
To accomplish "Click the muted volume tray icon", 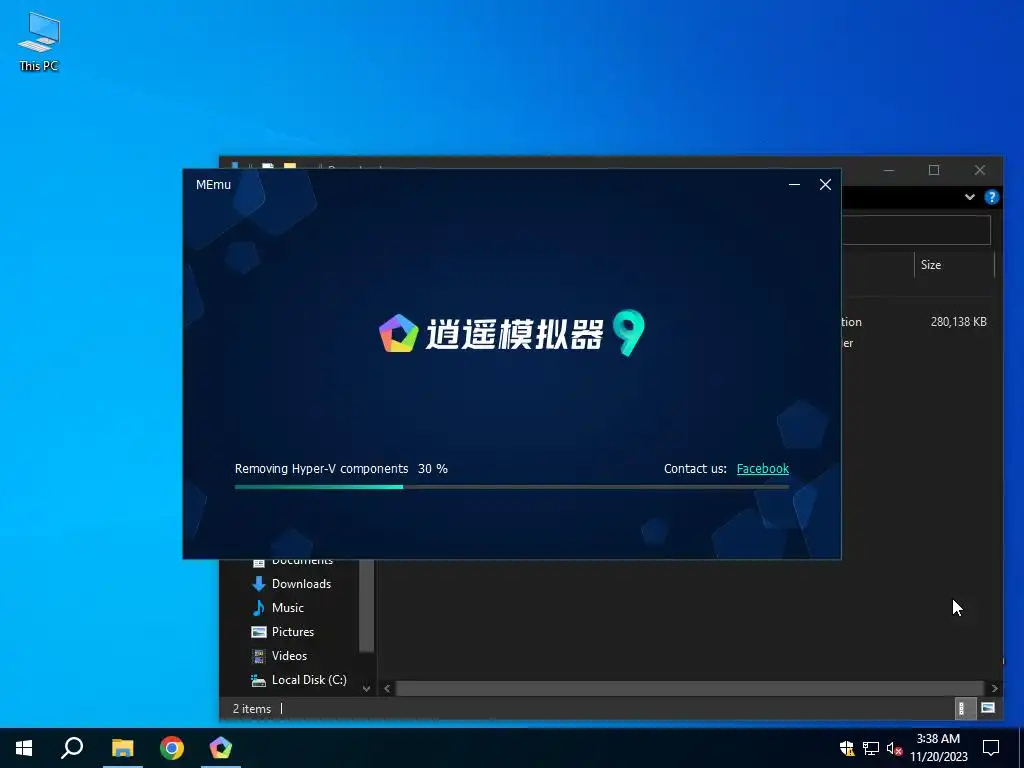I will pyautogui.click(x=894, y=748).
